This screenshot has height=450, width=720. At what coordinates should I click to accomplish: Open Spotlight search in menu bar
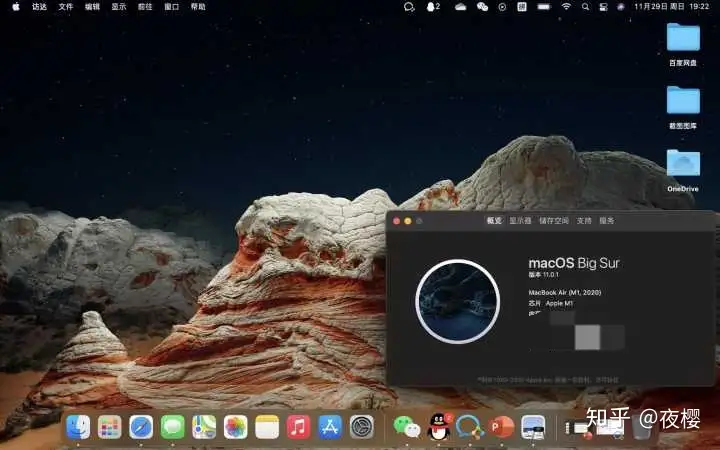pos(585,7)
